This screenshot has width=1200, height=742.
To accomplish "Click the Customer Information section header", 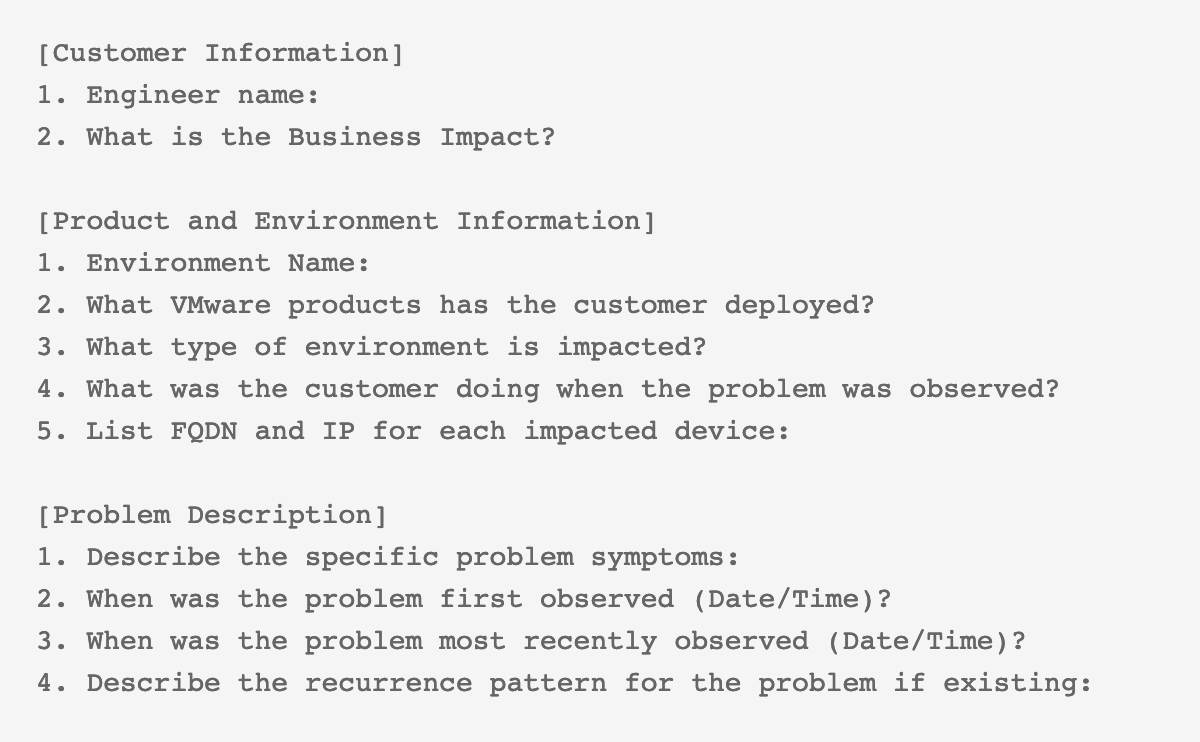I will pos(220,53).
